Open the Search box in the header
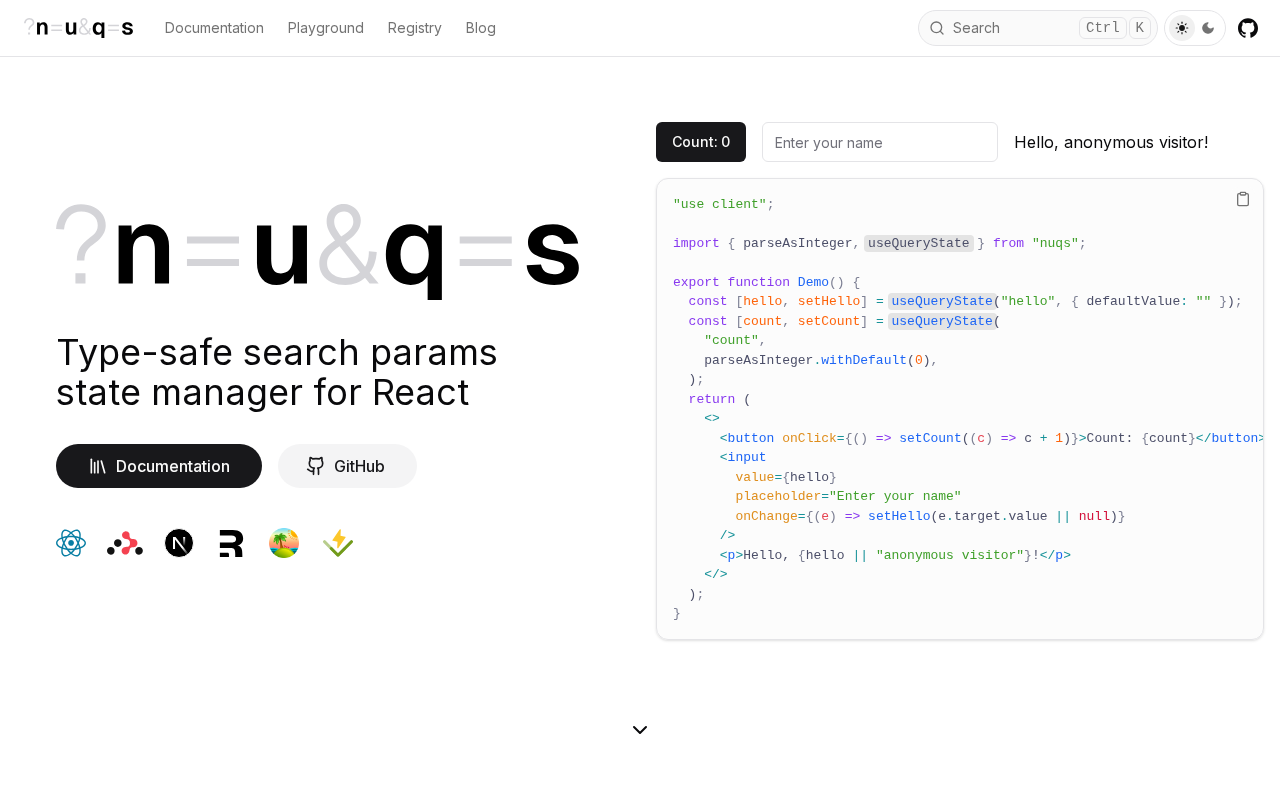This screenshot has height=800, width=1280. point(1038,28)
